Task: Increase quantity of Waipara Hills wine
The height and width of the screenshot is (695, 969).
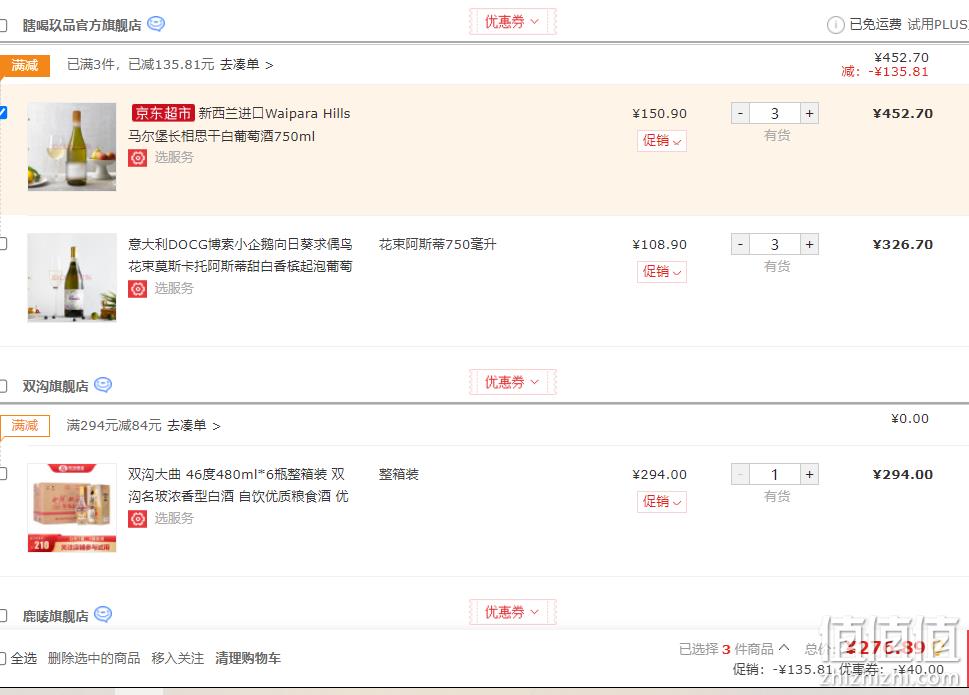Action: [810, 114]
